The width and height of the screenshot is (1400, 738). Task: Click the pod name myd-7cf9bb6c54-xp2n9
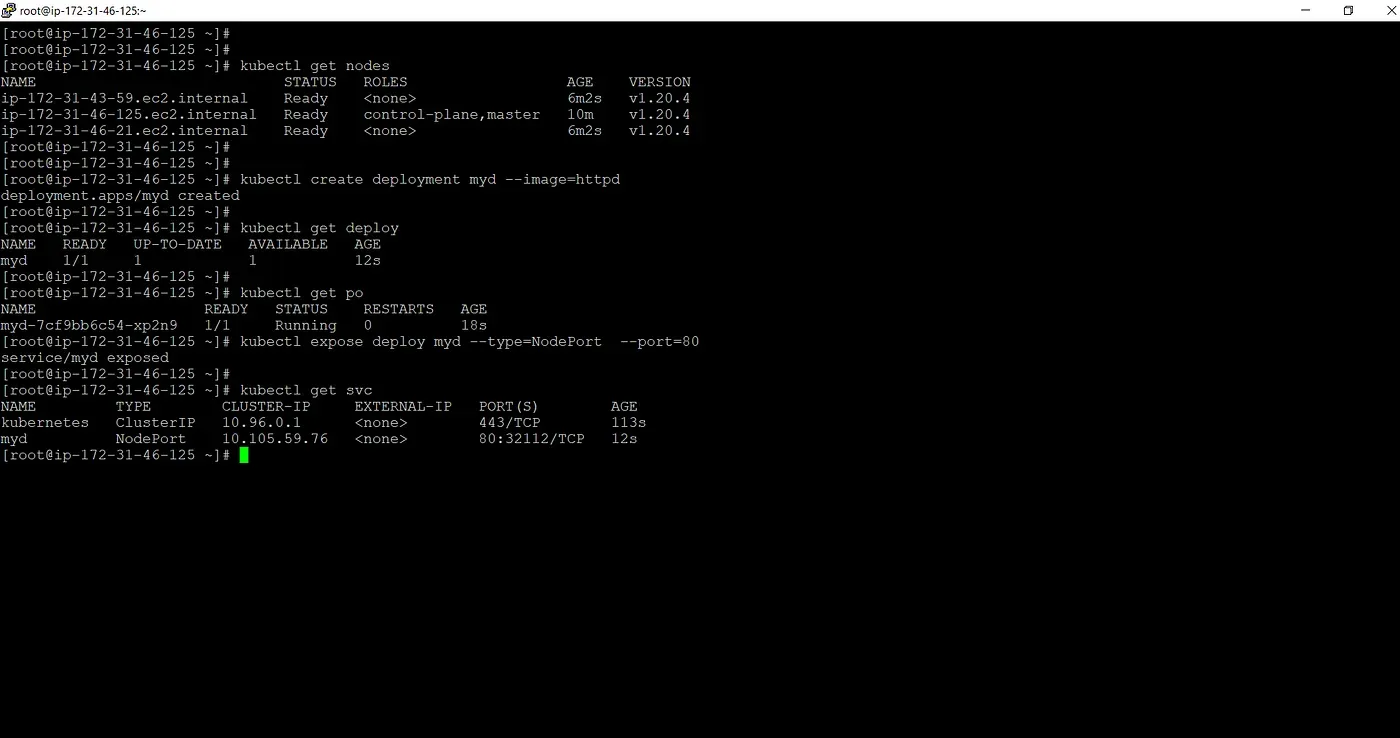coord(89,325)
